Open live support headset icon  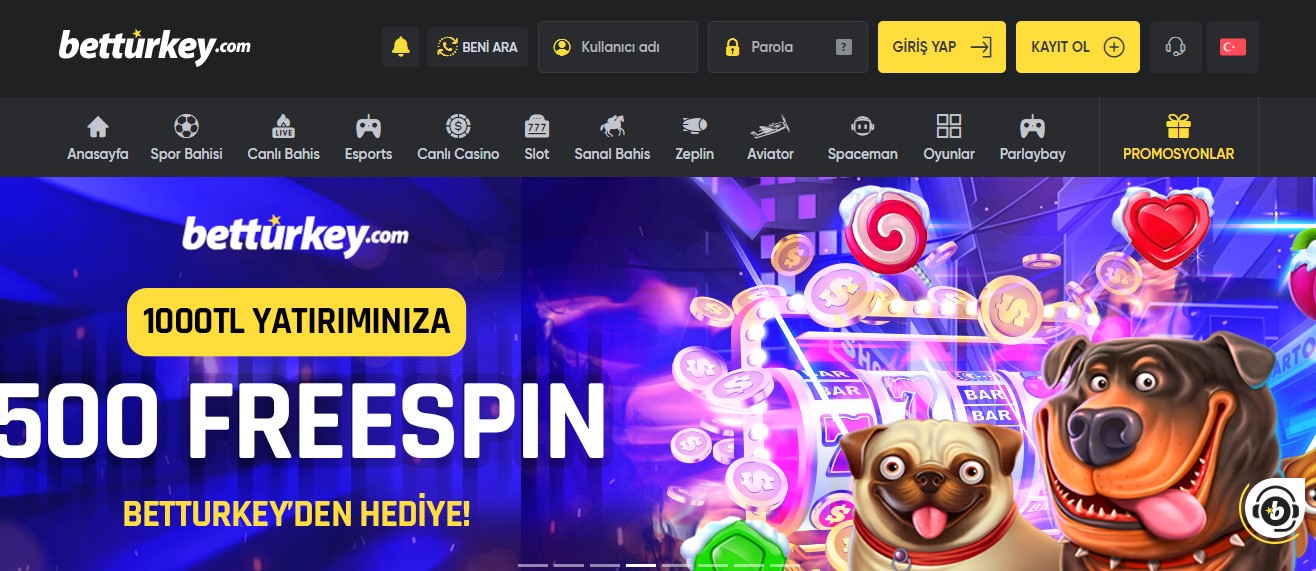1176,47
